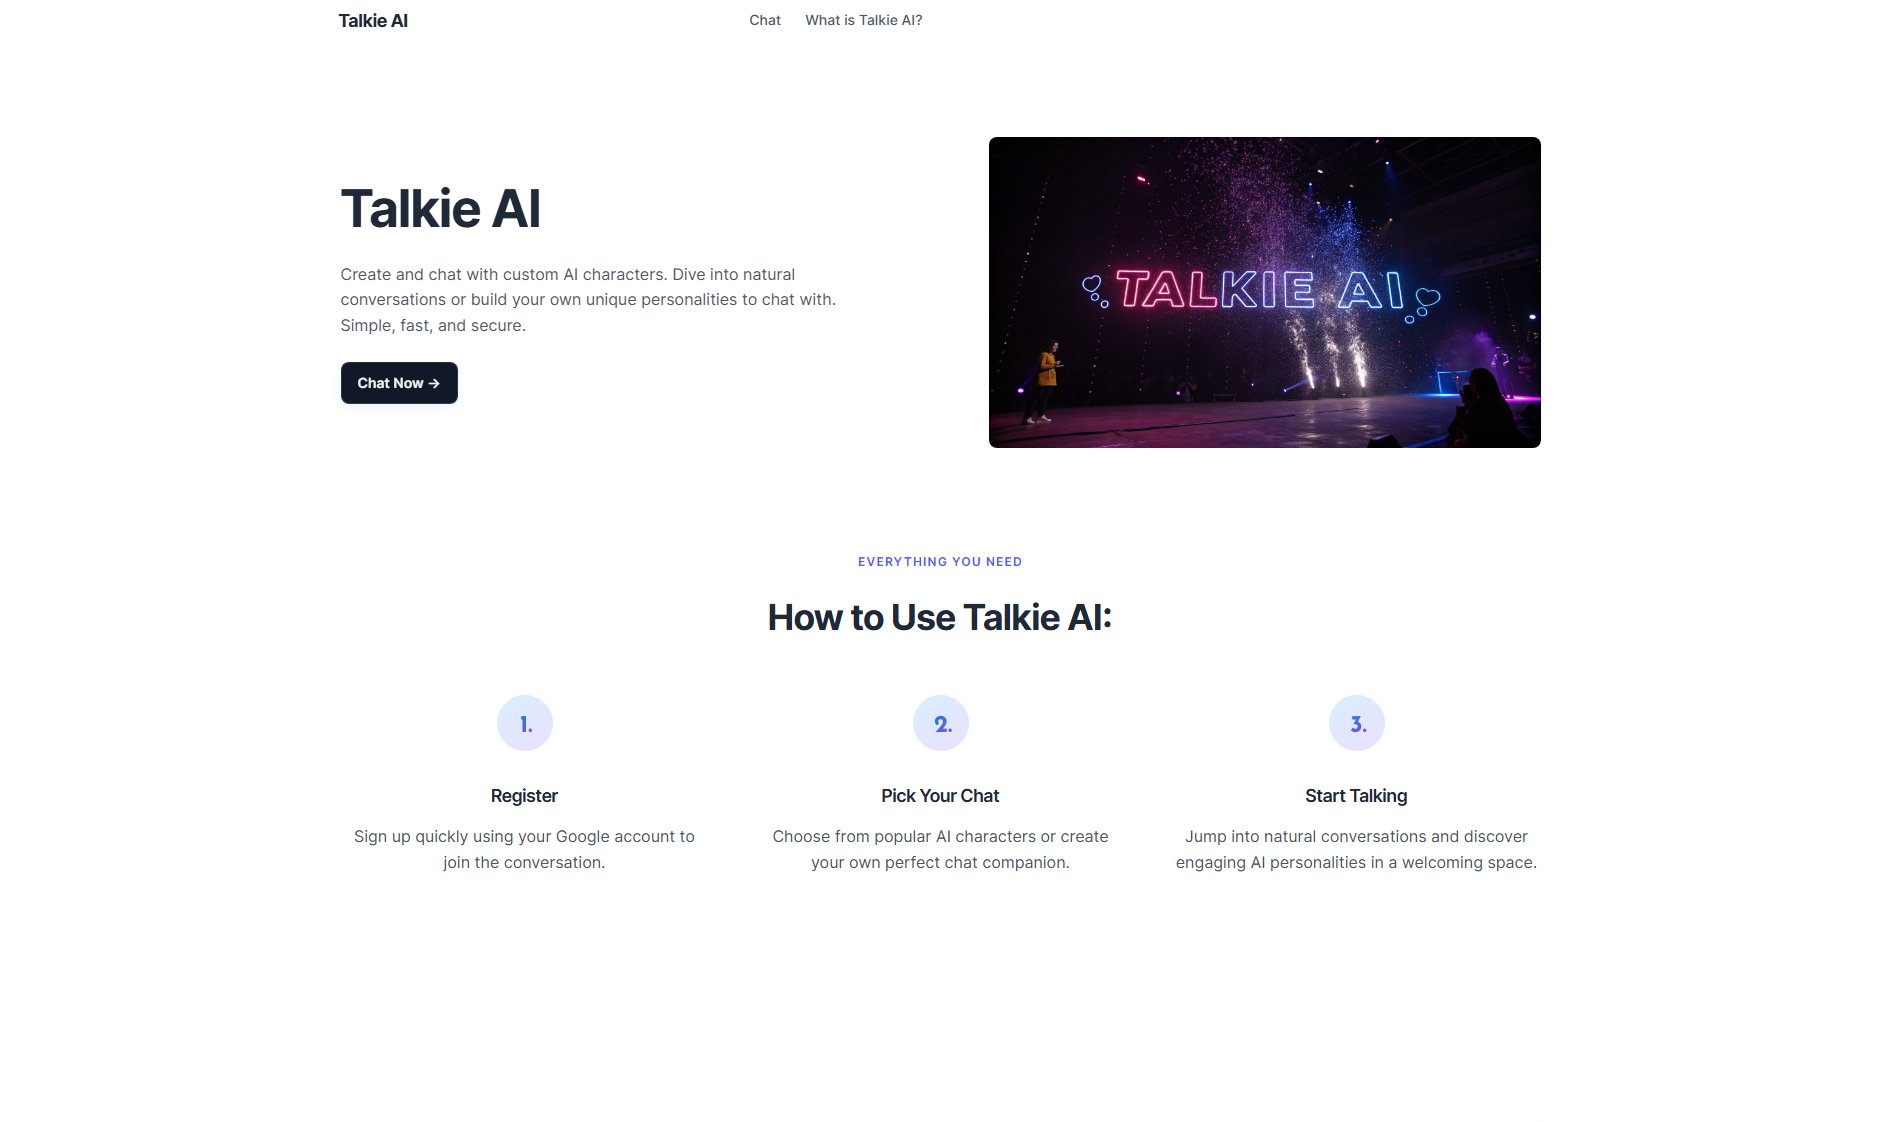The width and height of the screenshot is (1881, 1122).
Task: Click the Everything You Need label
Action: [x=940, y=562]
